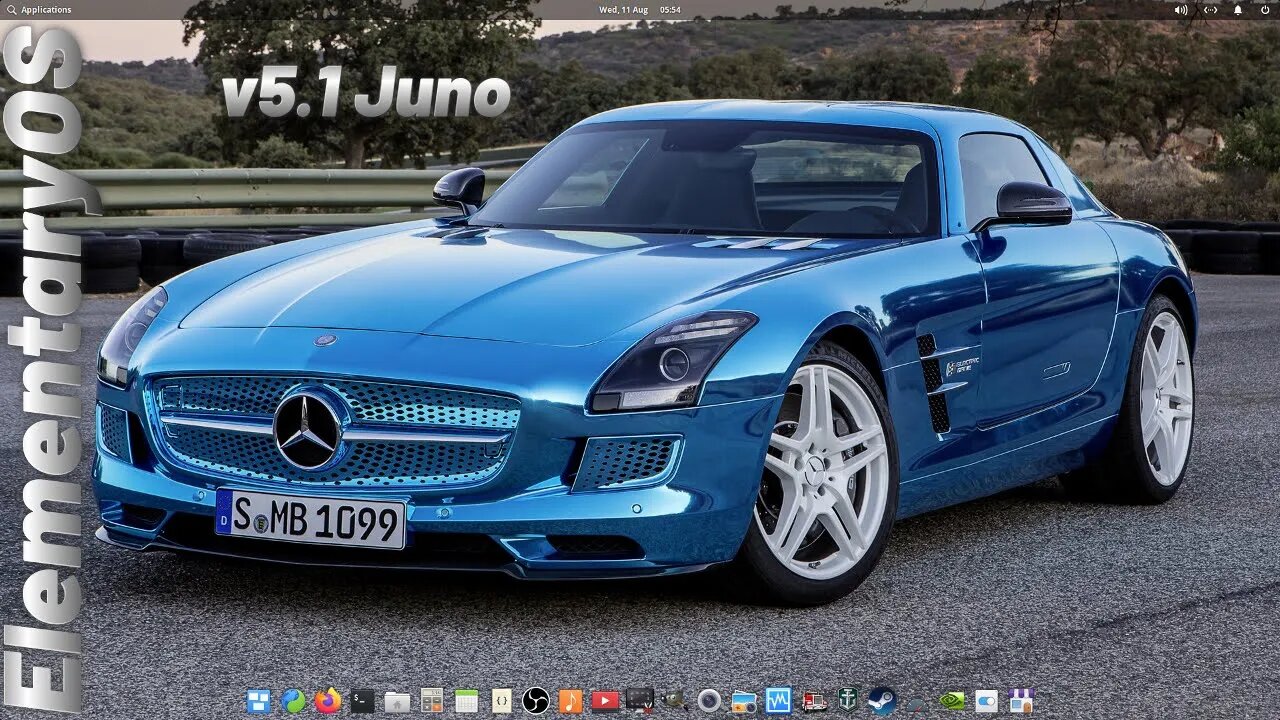The width and height of the screenshot is (1280, 720).
Task: Launch OBS Studio from the dock
Action: (x=536, y=701)
